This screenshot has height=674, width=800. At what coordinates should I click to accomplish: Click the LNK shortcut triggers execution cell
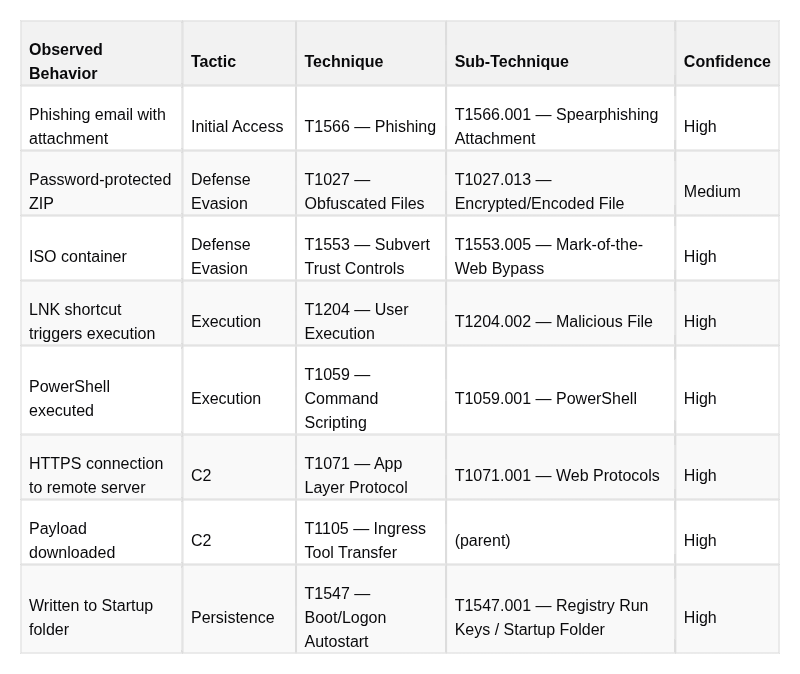(101, 313)
